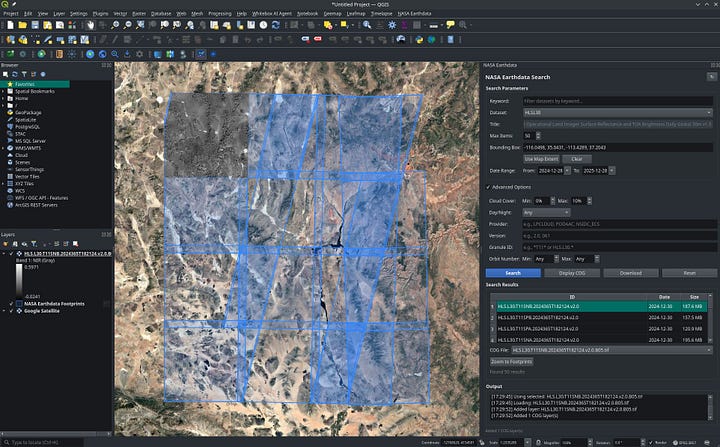Toggle visibility of HLS.L30.T11SNB layer
The width and height of the screenshot is (720, 447).
point(11,254)
